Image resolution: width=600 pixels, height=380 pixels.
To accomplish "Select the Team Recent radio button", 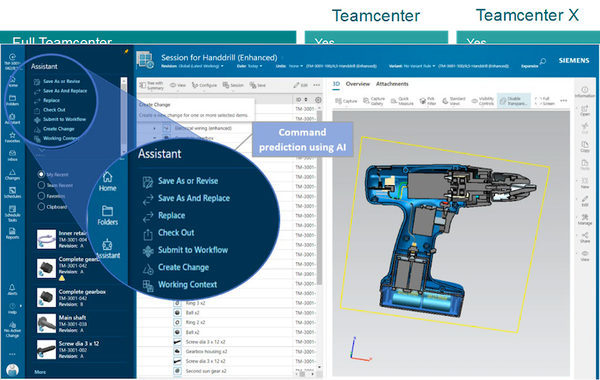I will click(41, 185).
